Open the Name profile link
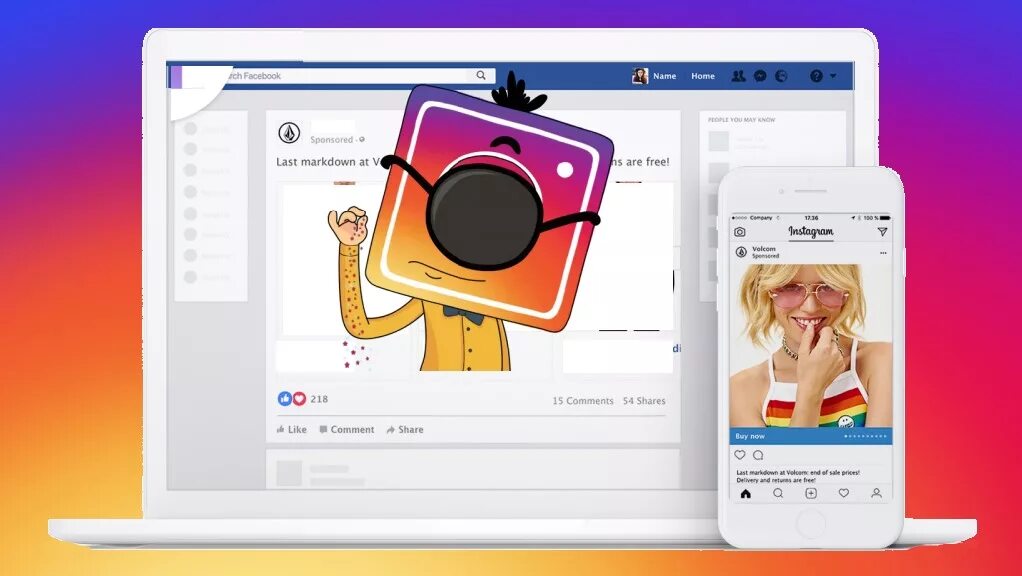Viewport: 1022px width, 576px height. pyautogui.click(x=664, y=76)
